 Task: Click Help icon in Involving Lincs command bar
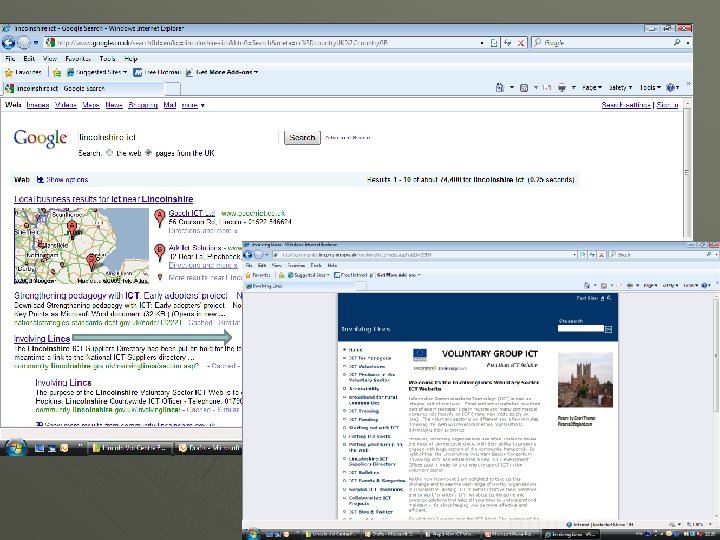[x=705, y=285]
